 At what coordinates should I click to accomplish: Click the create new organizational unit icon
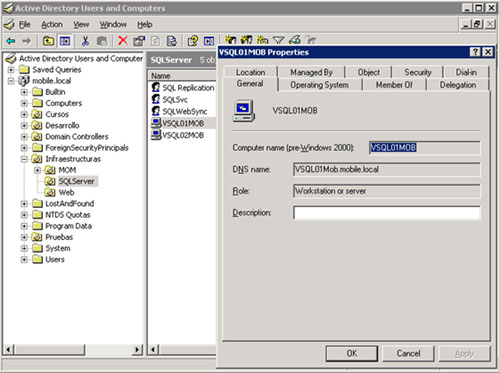263,40
